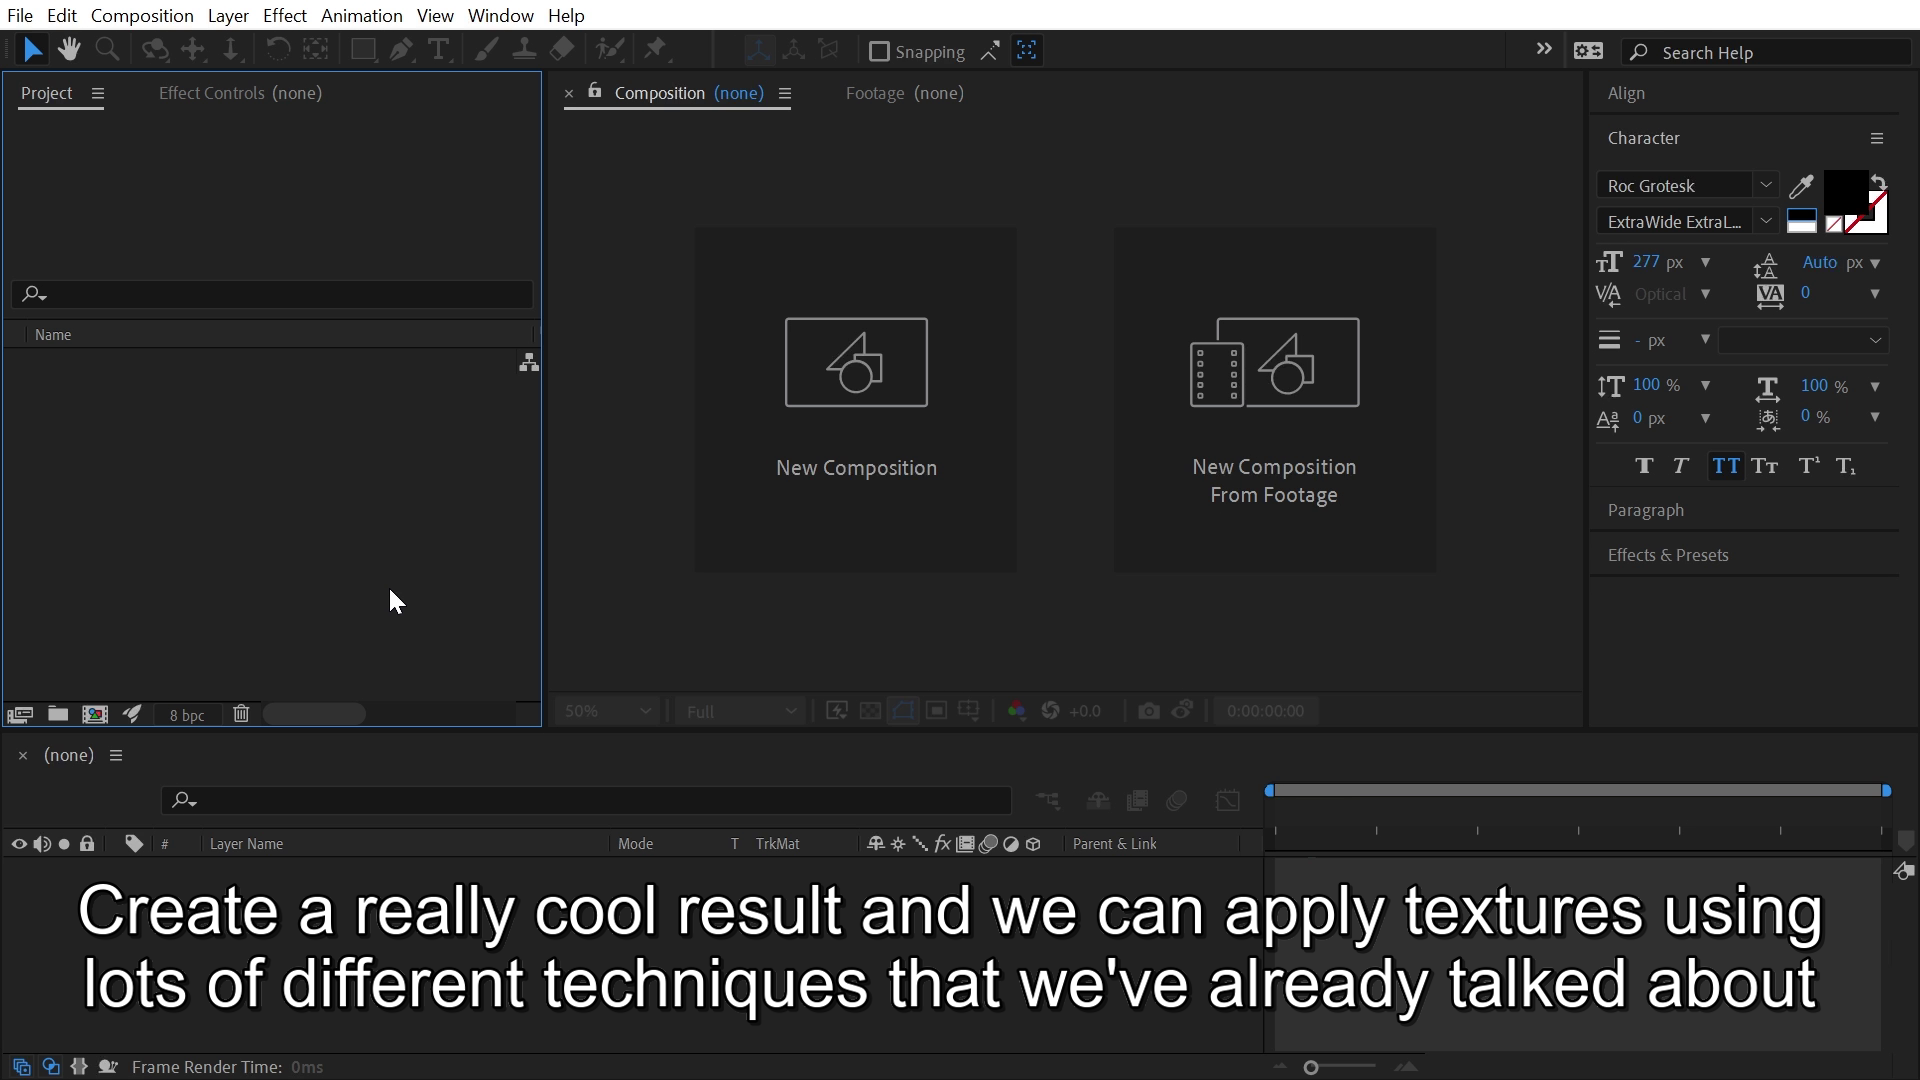Screen dimensions: 1920x1080
Task: Enable the Snapping checkbox
Action: pos(879,52)
